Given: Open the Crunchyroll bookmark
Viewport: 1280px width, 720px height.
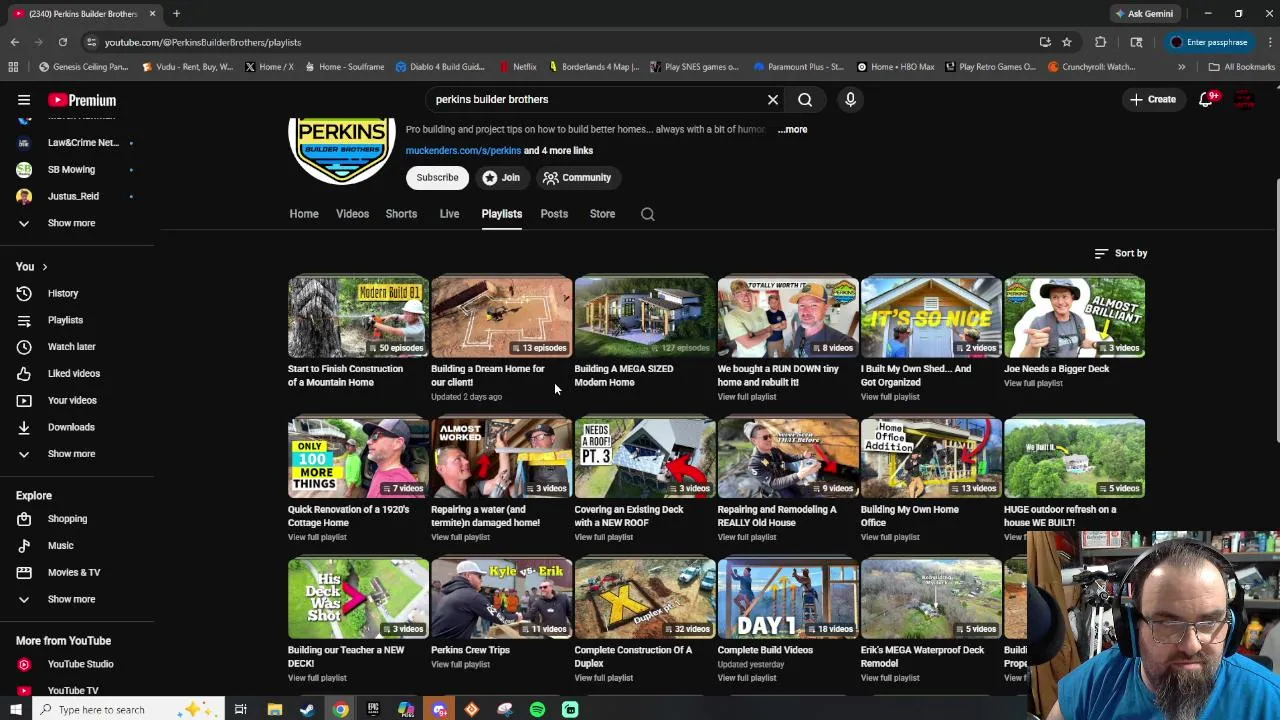Looking at the screenshot, I should pyautogui.click(x=1091, y=67).
